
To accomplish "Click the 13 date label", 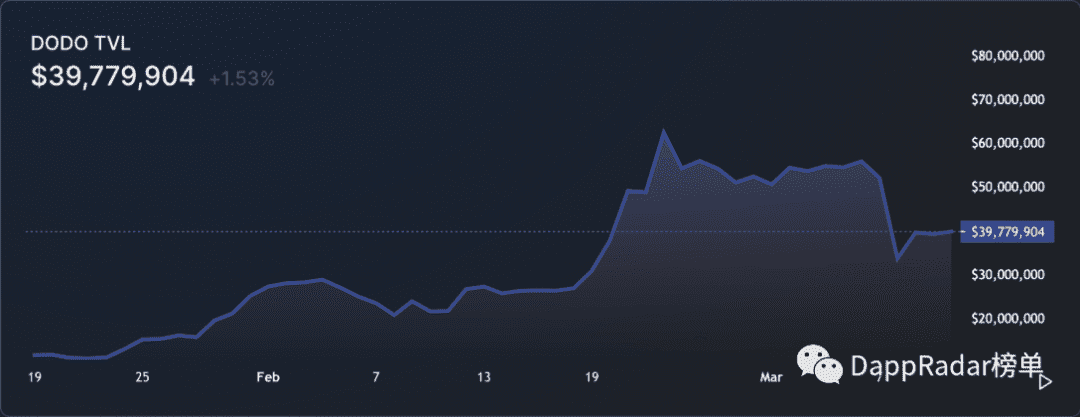I will click(484, 377).
